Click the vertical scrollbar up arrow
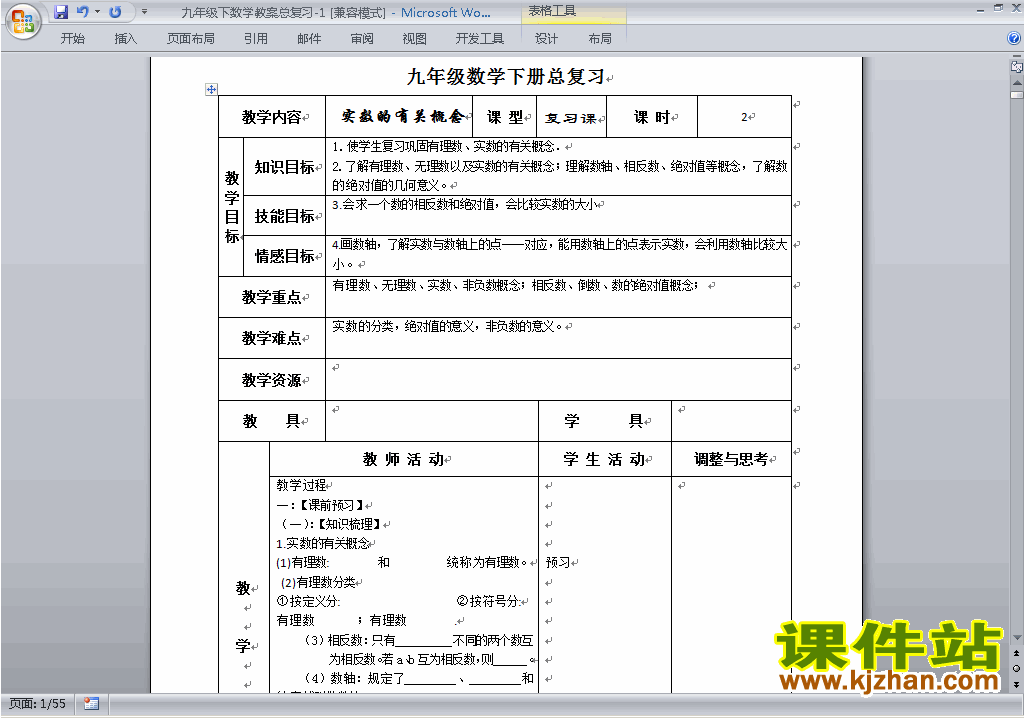Image resolution: width=1024 pixels, height=718 pixels. click(1017, 84)
